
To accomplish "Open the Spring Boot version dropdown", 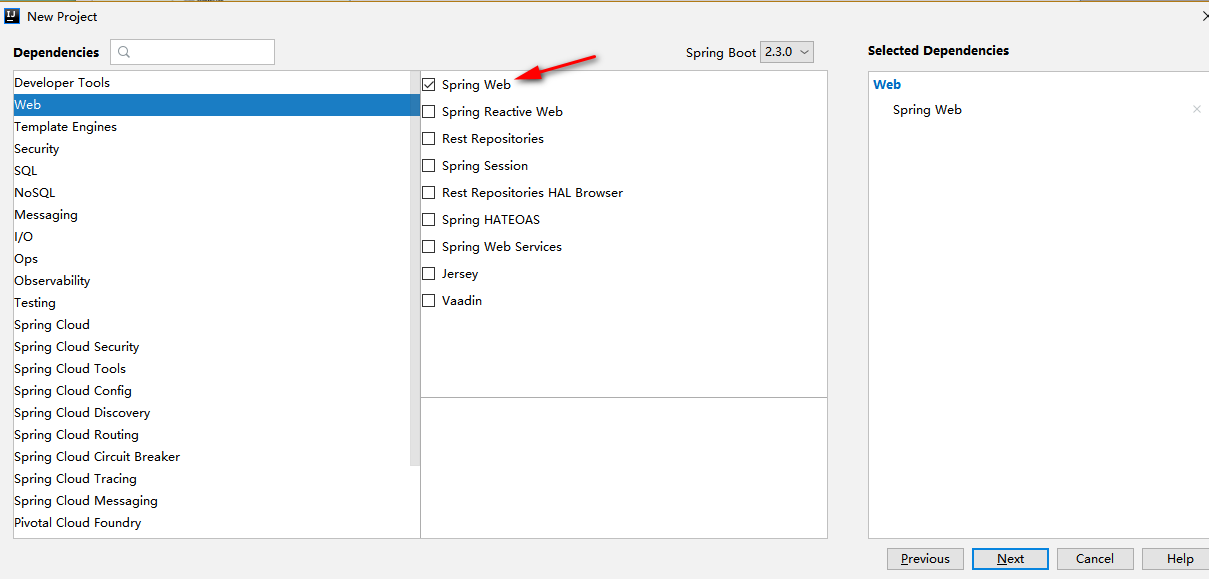I will click(x=787, y=52).
